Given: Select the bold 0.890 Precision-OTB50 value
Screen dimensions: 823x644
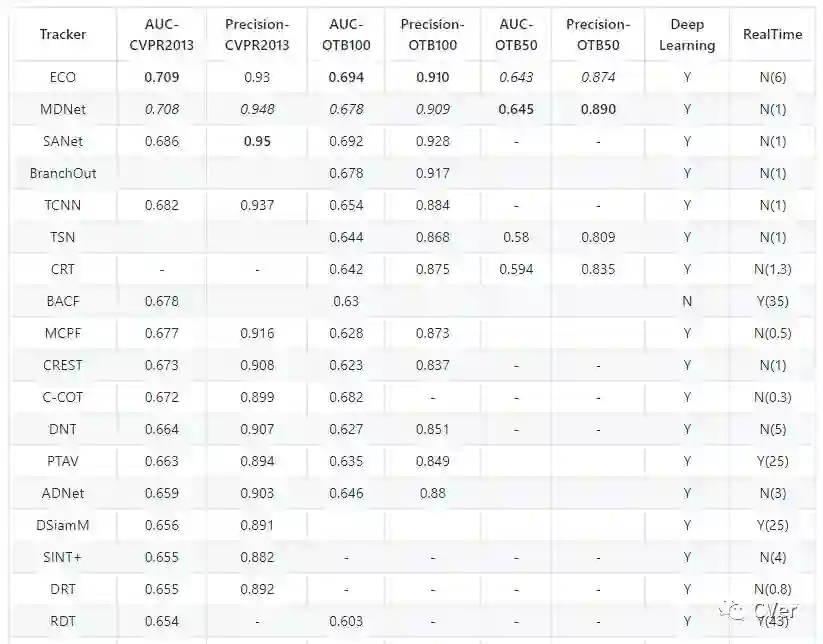Looking at the screenshot, I should click(598, 109).
